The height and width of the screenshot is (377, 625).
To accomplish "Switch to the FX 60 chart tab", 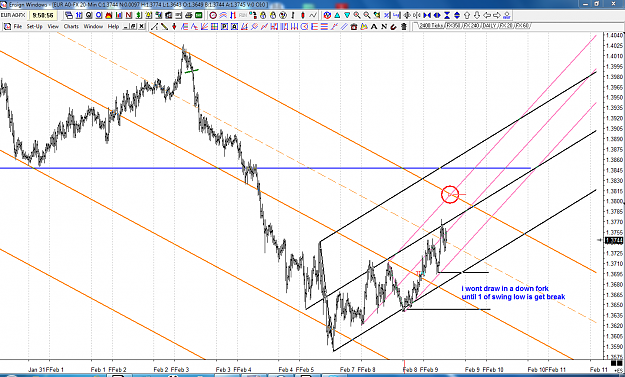I will click(522, 26).
